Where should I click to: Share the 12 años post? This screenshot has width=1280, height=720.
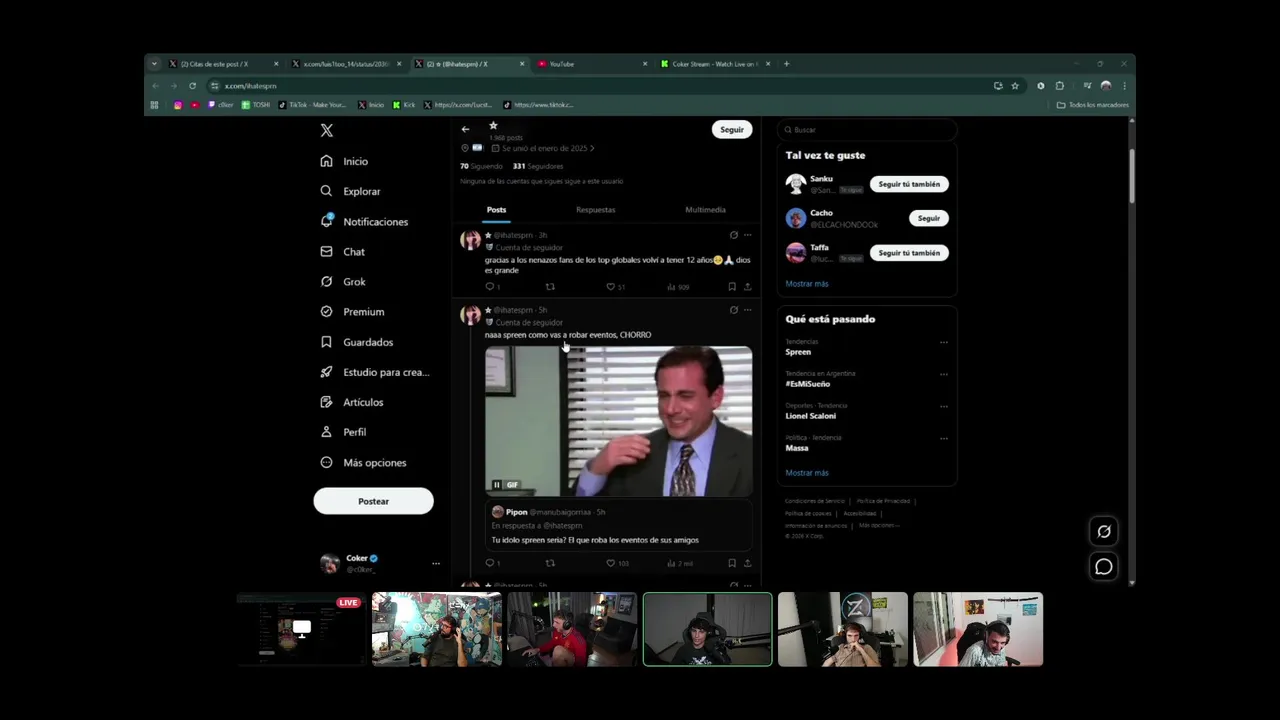coord(747,287)
